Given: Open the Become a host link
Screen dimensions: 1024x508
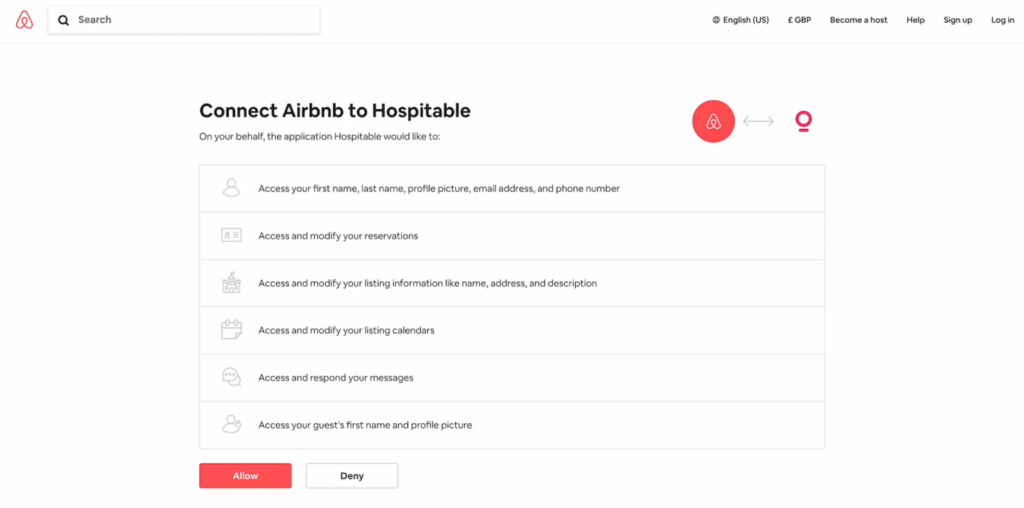Looking at the screenshot, I should point(858,20).
